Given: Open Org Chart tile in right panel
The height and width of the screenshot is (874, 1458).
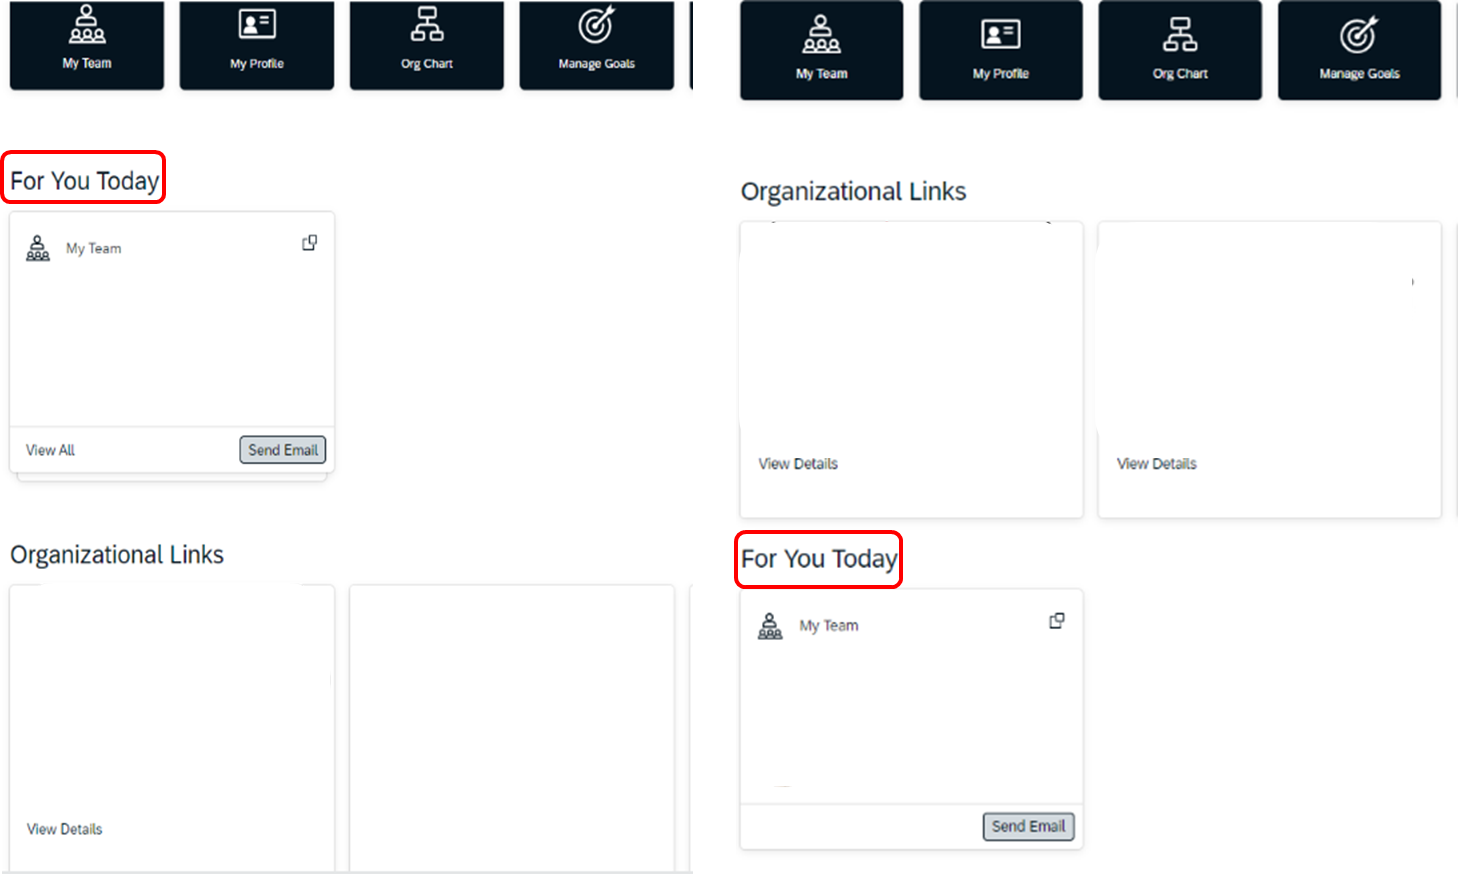Looking at the screenshot, I should click(1180, 50).
